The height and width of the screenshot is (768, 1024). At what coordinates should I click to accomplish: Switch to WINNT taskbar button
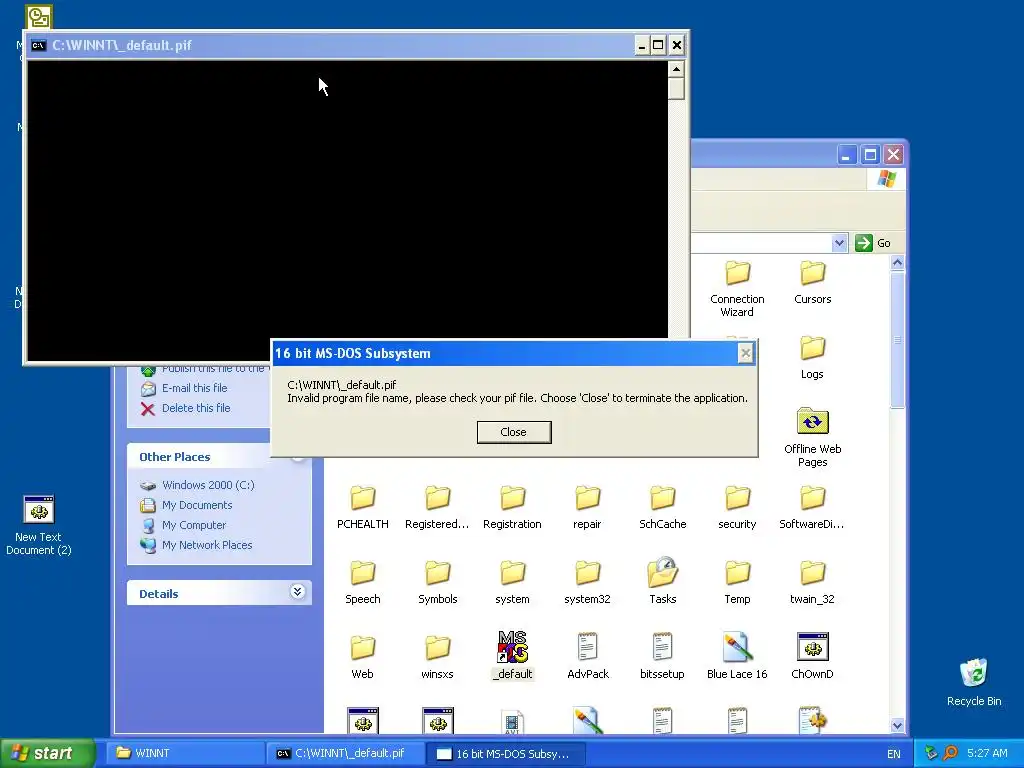[186, 753]
